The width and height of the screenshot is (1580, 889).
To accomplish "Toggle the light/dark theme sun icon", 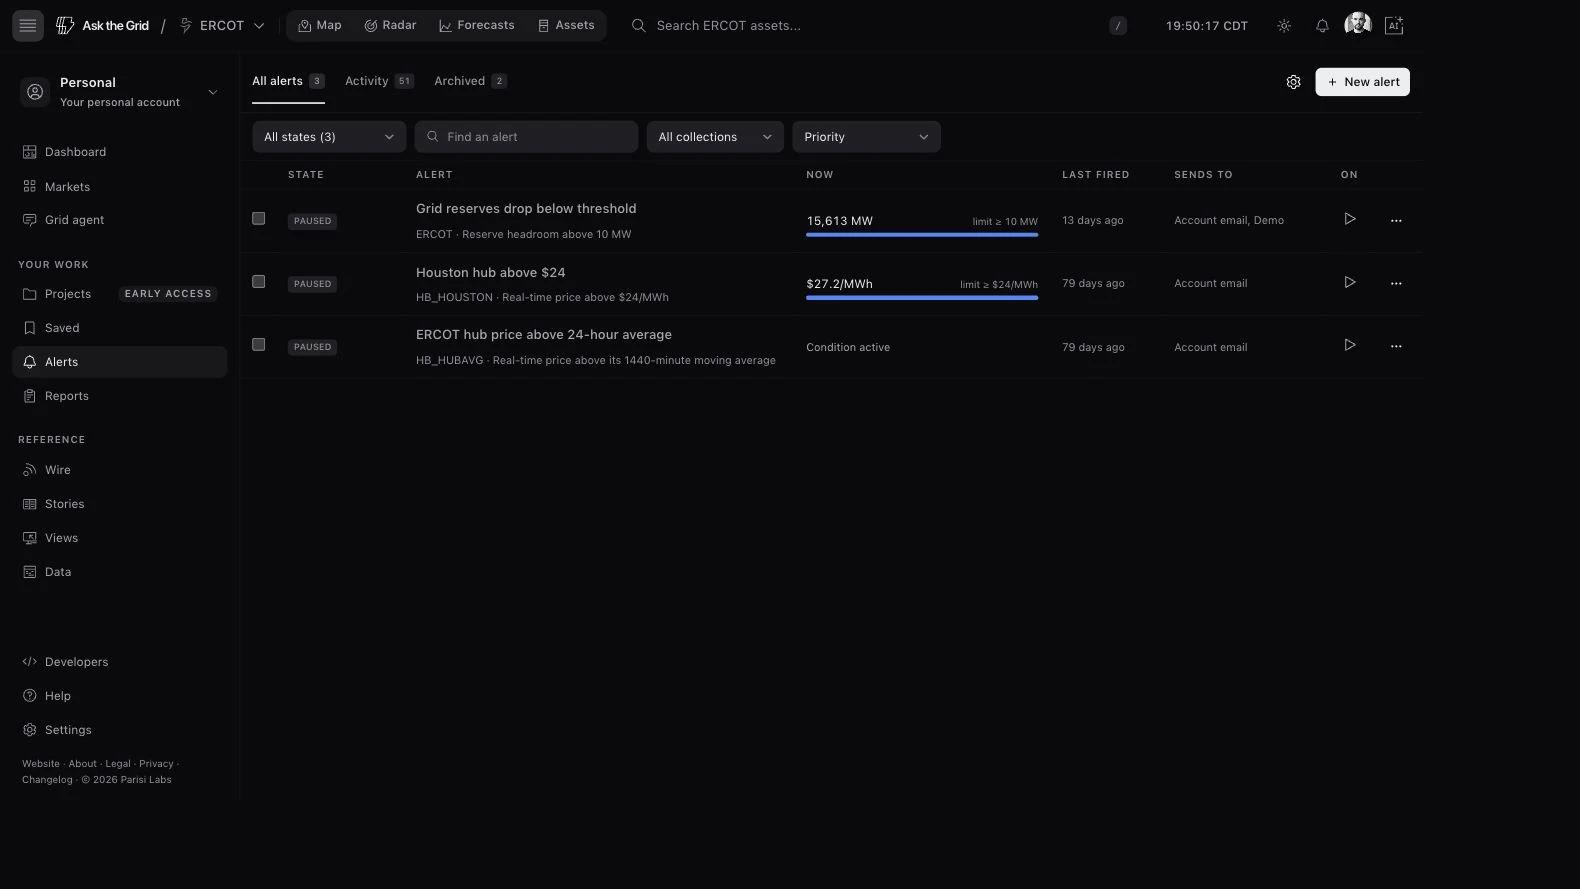I will pyautogui.click(x=1284, y=26).
